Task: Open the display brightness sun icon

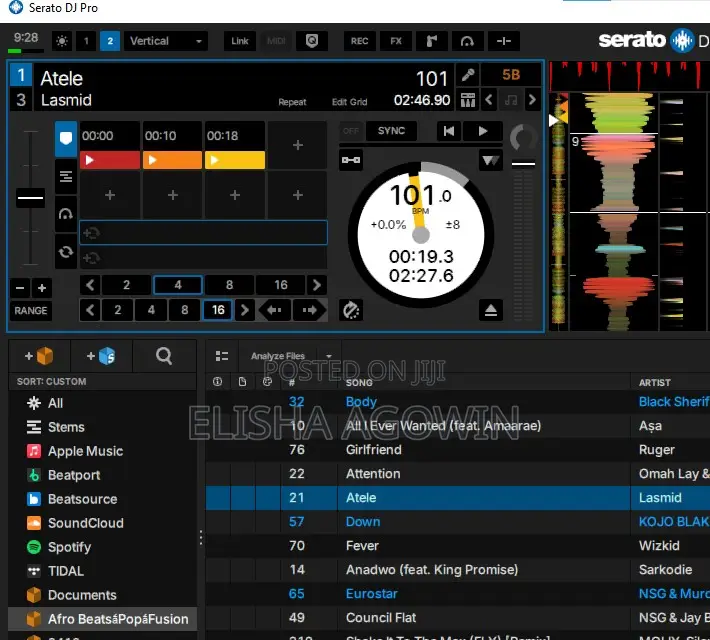Action: [62, 41]
